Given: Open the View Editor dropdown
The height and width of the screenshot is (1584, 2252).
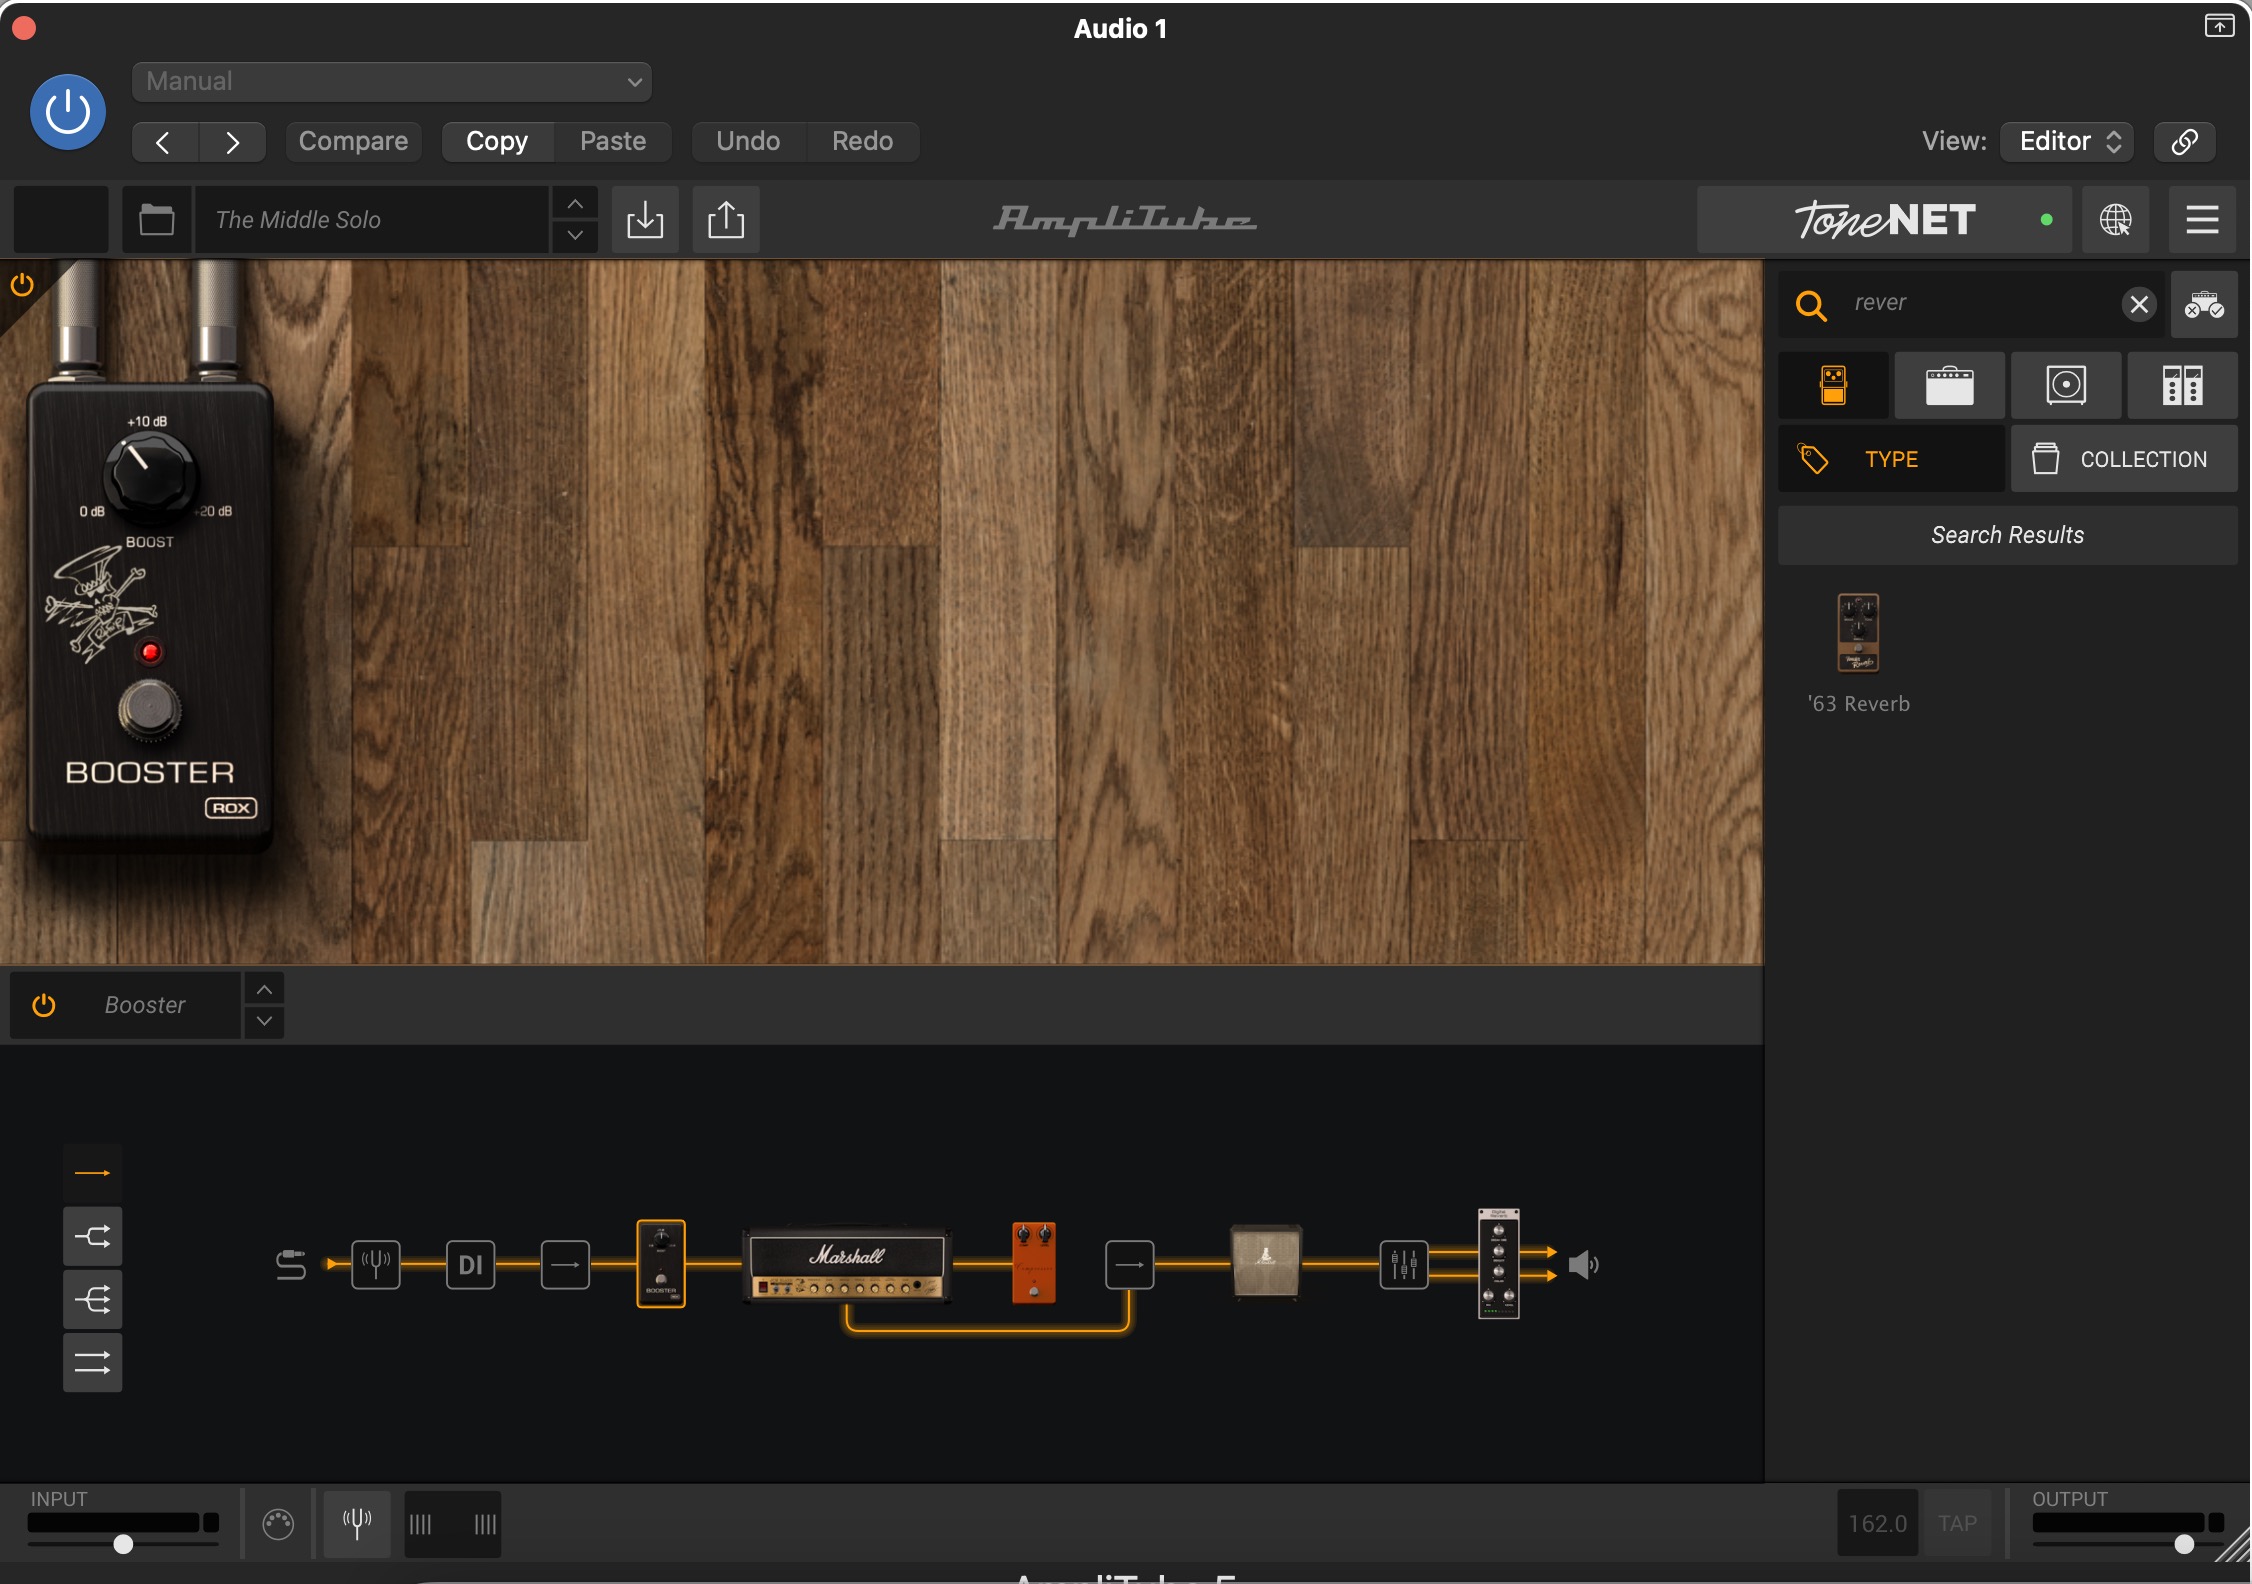Looking at the screenshot, I should (2067, 141).
